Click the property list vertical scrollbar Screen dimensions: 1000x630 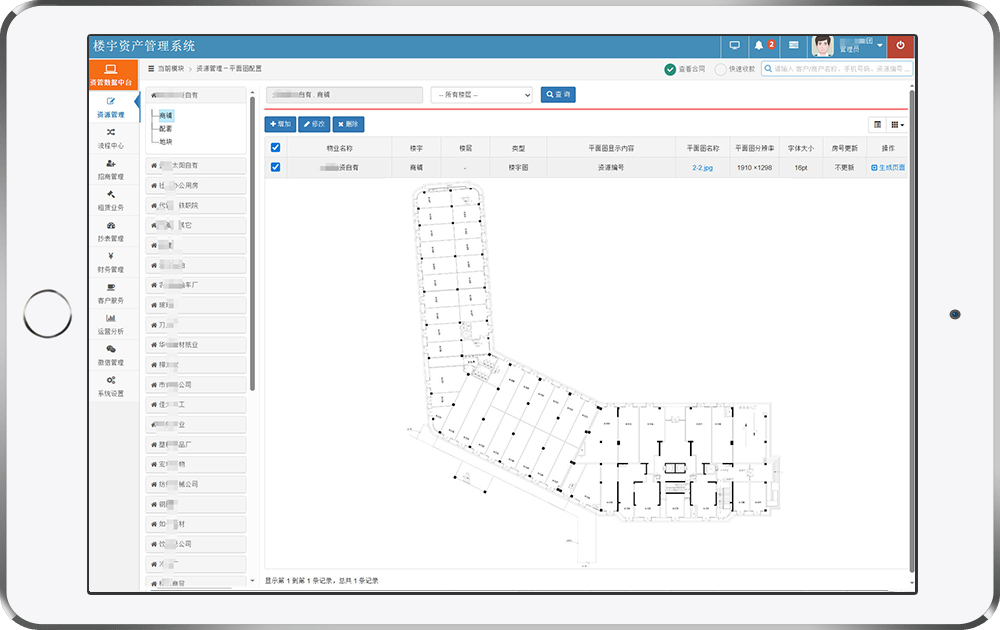click(253, 242)
